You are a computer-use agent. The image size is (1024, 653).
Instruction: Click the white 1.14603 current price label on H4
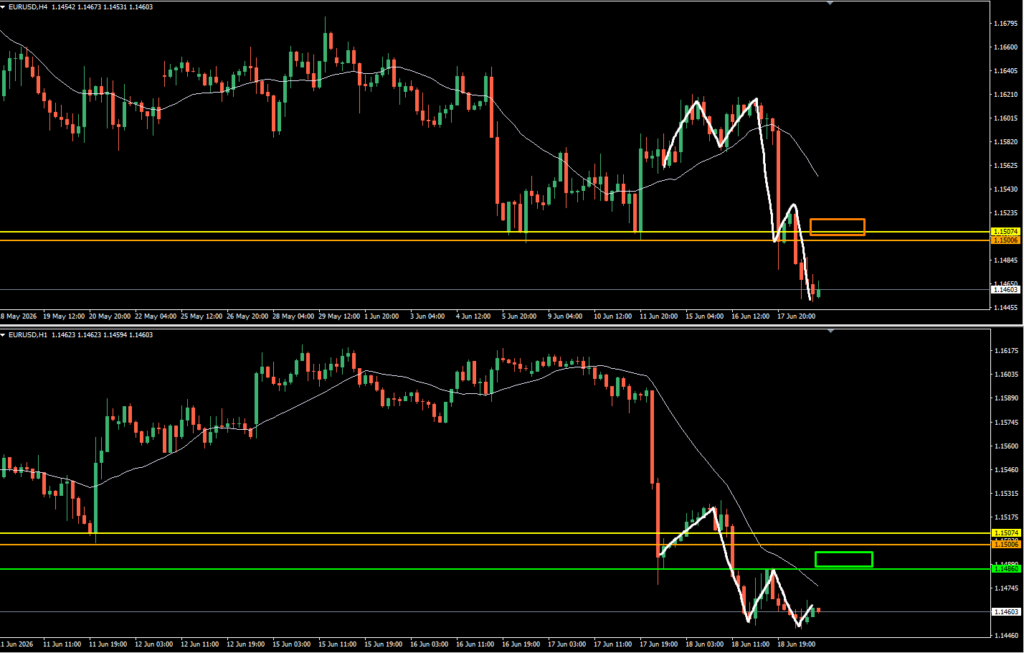1006,289
